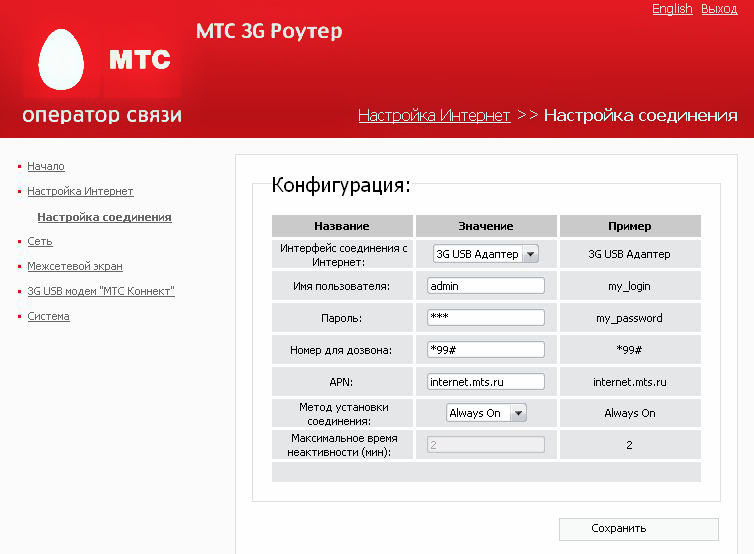Screen dimensions: 754x554
Task: Click the my_login example text
Action: [629, 286]
